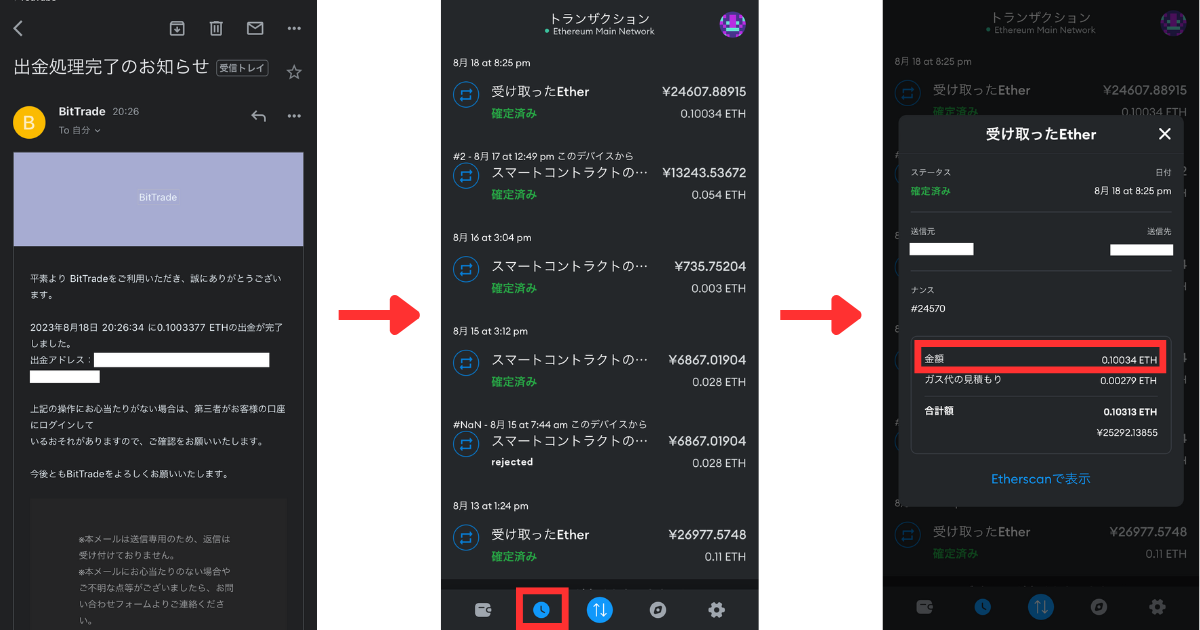This screenshot has width=1200, height=630.
Task: Open wallet tab in right dimmed screen
Action: 924,606
